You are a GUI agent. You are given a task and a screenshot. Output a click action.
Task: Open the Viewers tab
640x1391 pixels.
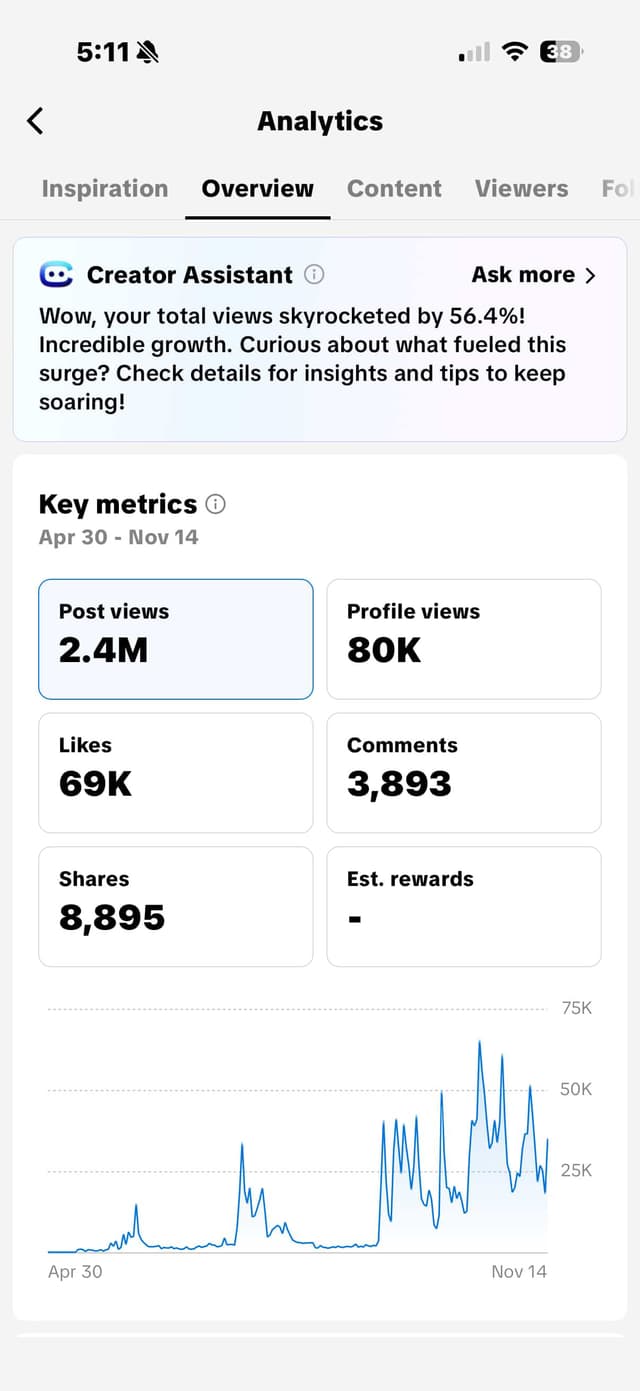pos(521,188)
